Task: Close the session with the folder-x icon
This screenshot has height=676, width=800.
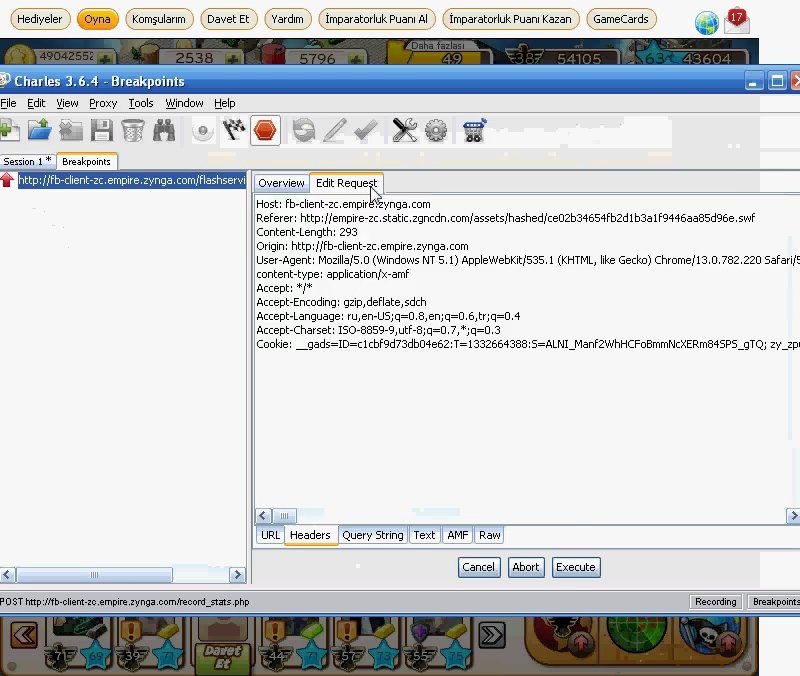Action: [71, 131]
